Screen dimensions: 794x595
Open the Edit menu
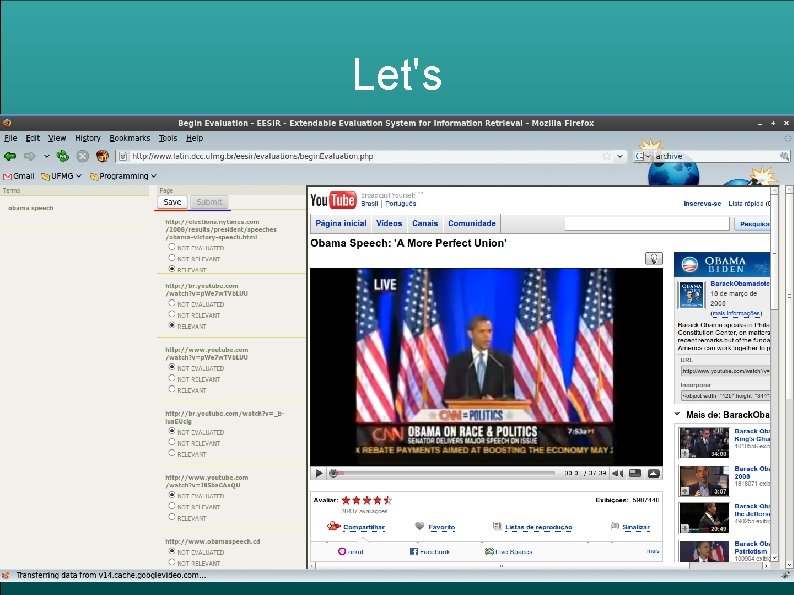click(x=33, y=138)
